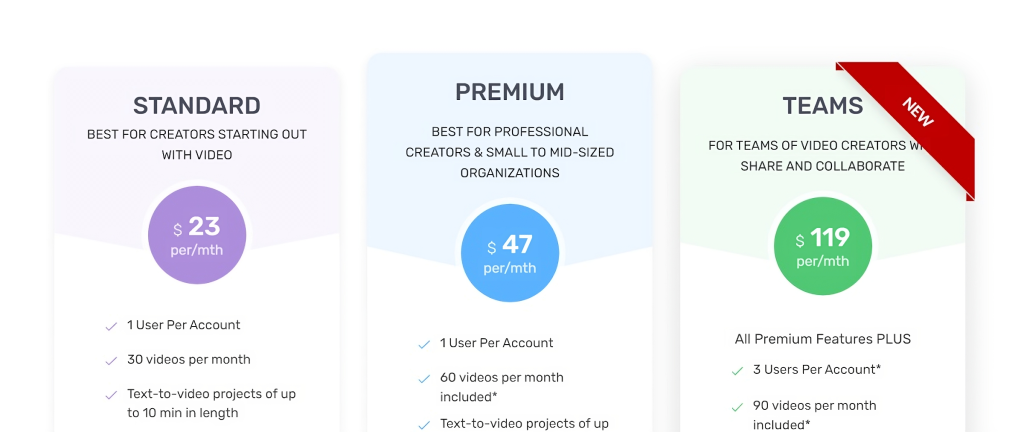Click the All Premium Features PLUS text
Screen dimensions: 1024x432
822,339
